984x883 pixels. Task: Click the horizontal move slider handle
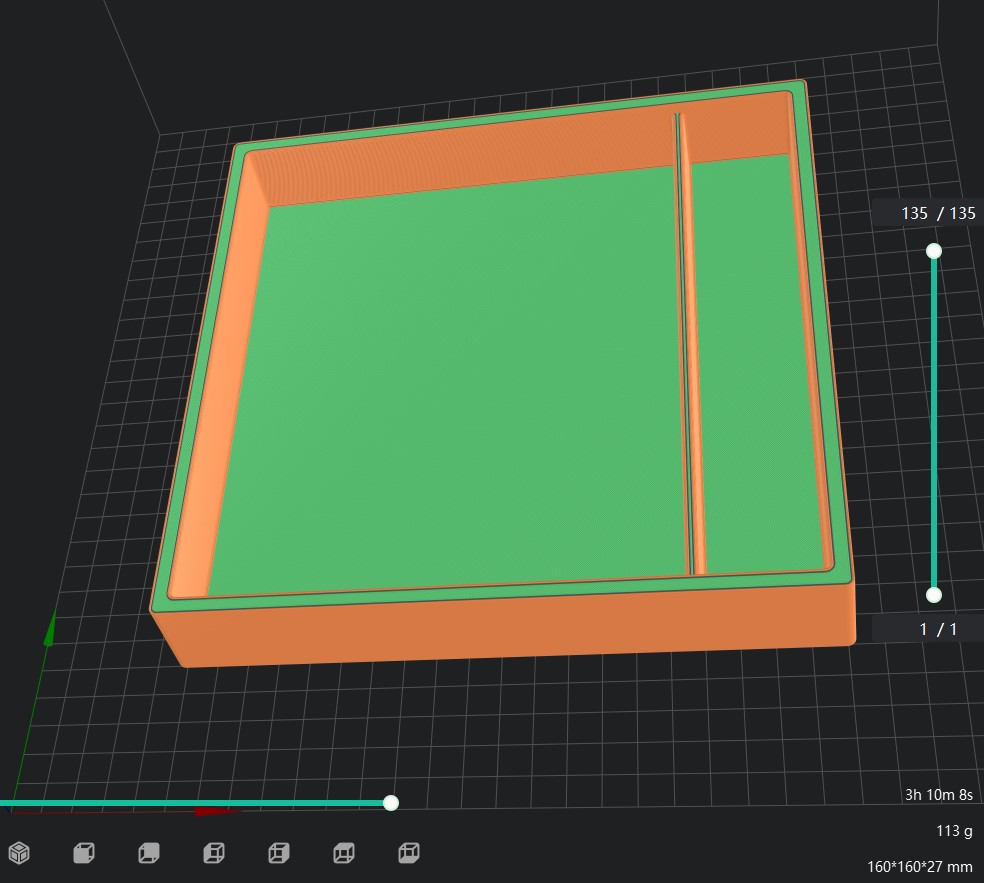[391, 802]
